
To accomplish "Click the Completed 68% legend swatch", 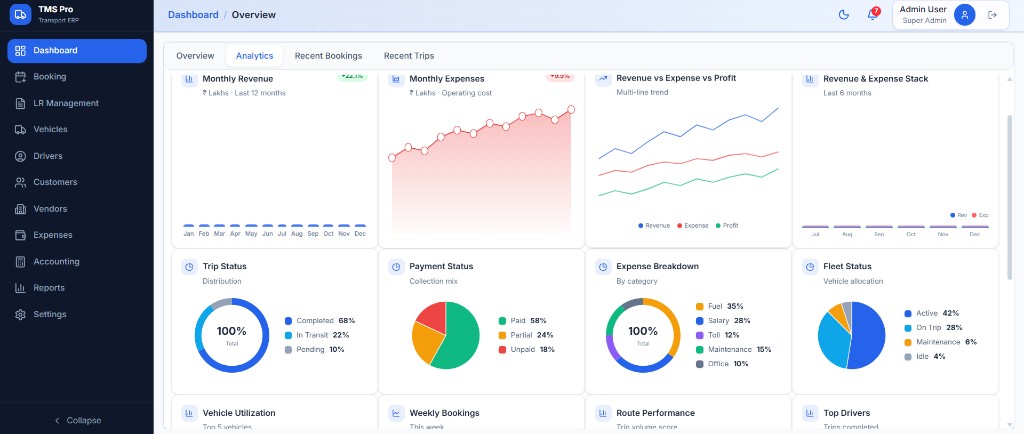I will click(289, 321).
